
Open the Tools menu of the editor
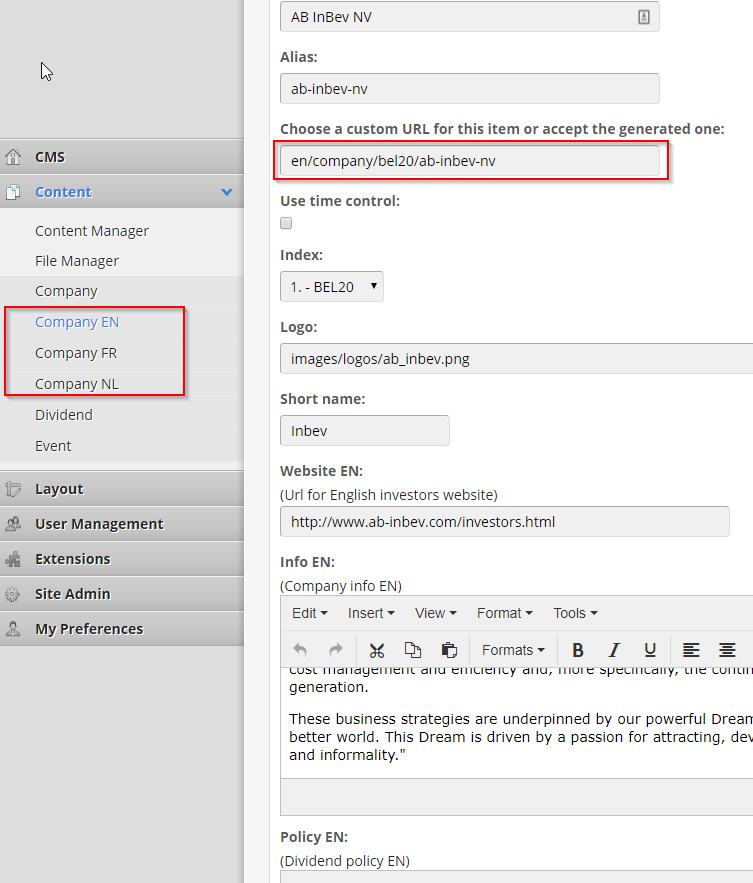(x=575, y=613)
